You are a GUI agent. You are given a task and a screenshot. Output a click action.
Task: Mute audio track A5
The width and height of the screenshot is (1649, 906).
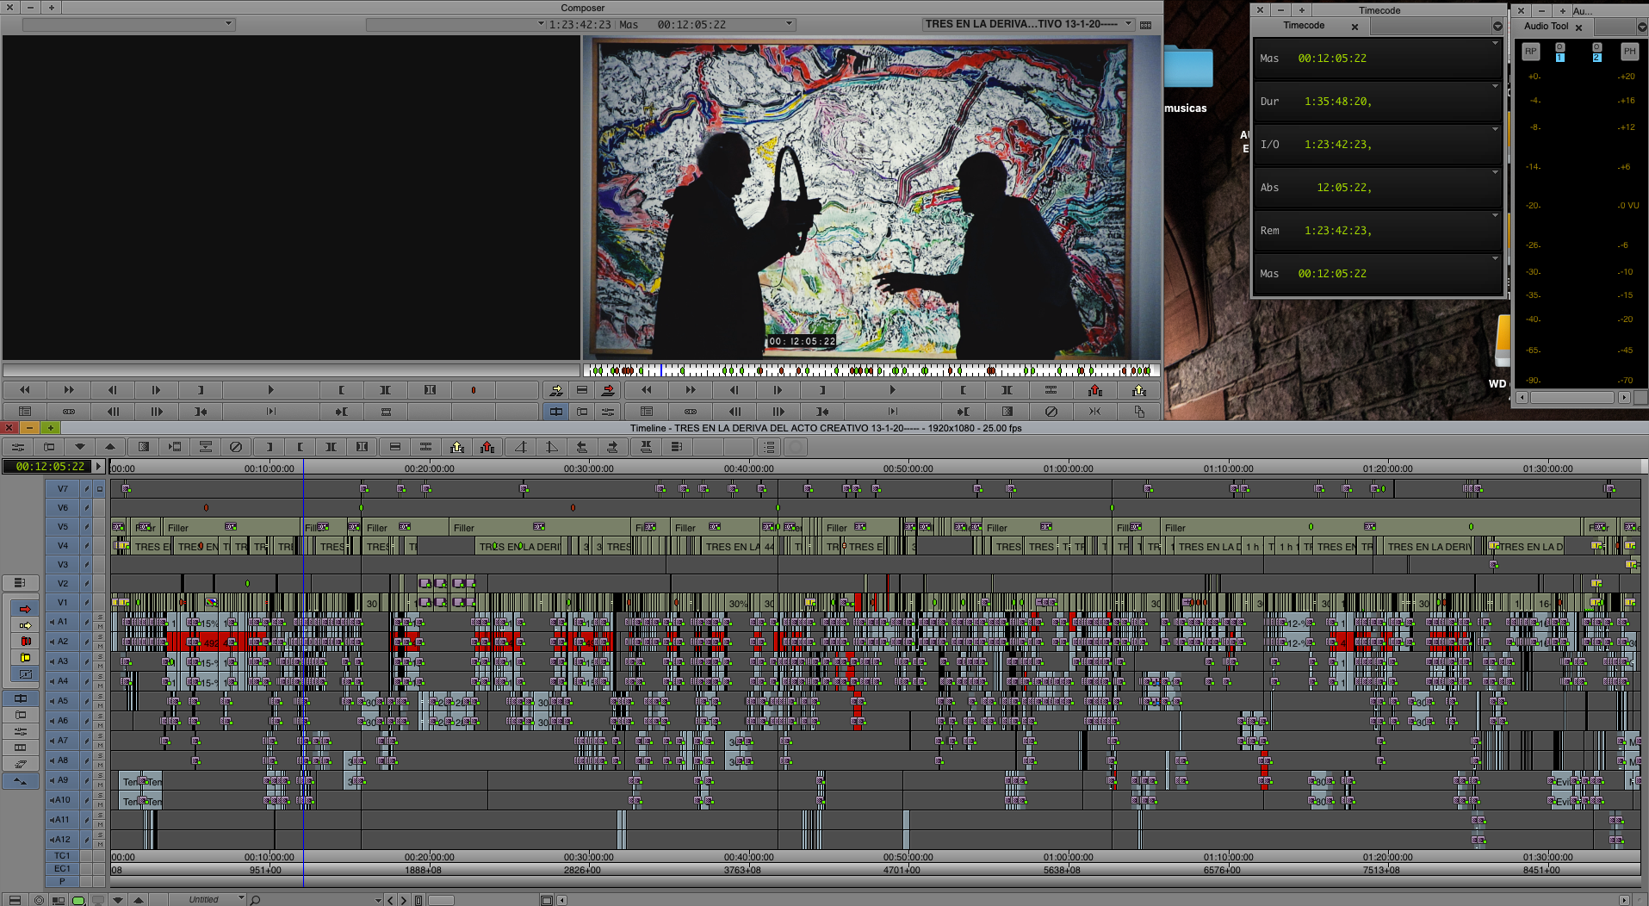point(100,705)
